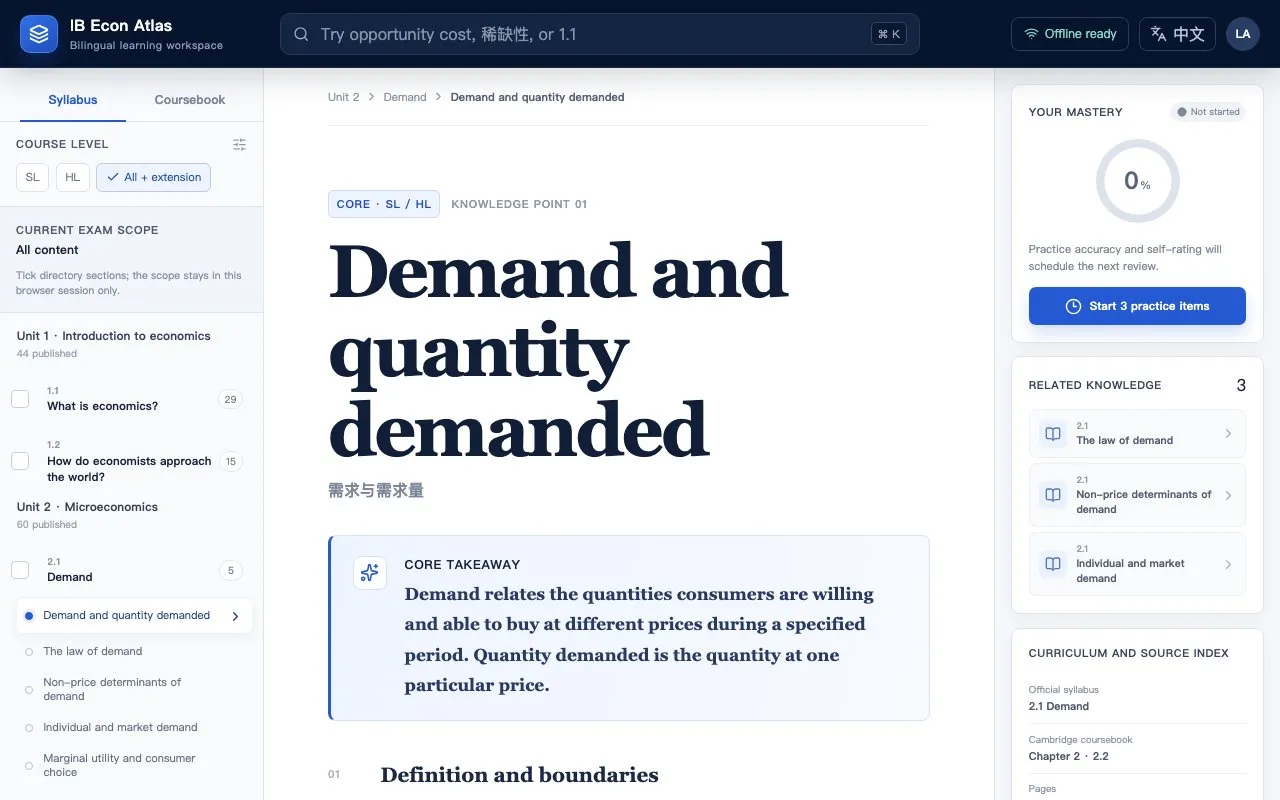The height and width of the screenshot is (800, 1280).
Task: Click the sparkle icon in Core Takeaway
Action: (x=370, y=573)
